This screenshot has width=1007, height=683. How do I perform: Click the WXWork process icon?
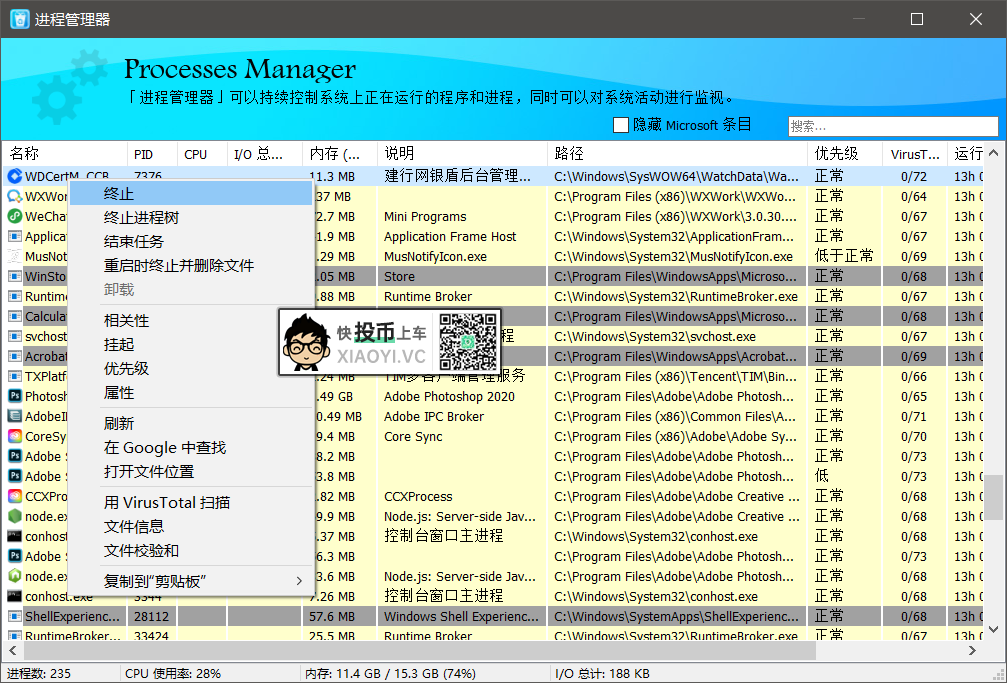point(14,196)
